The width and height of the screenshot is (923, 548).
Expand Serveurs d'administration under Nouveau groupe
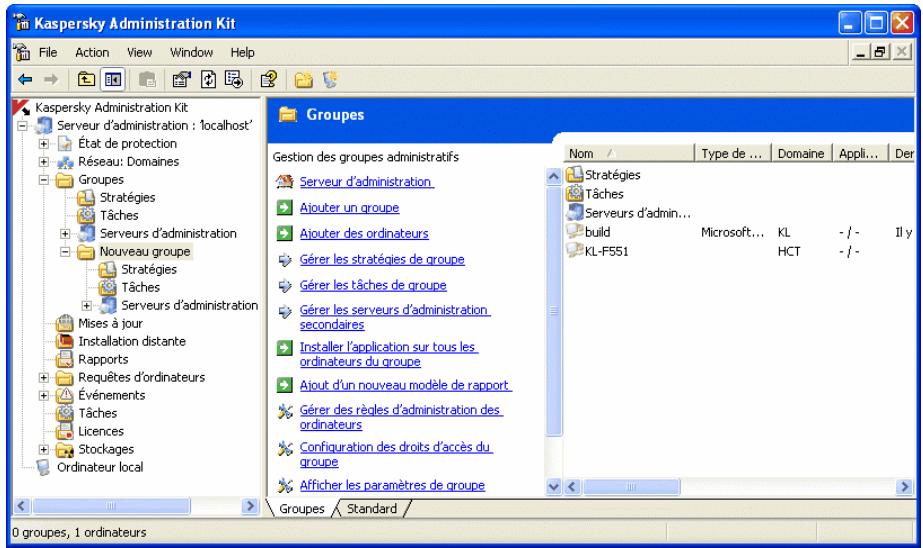click(87, 306)
